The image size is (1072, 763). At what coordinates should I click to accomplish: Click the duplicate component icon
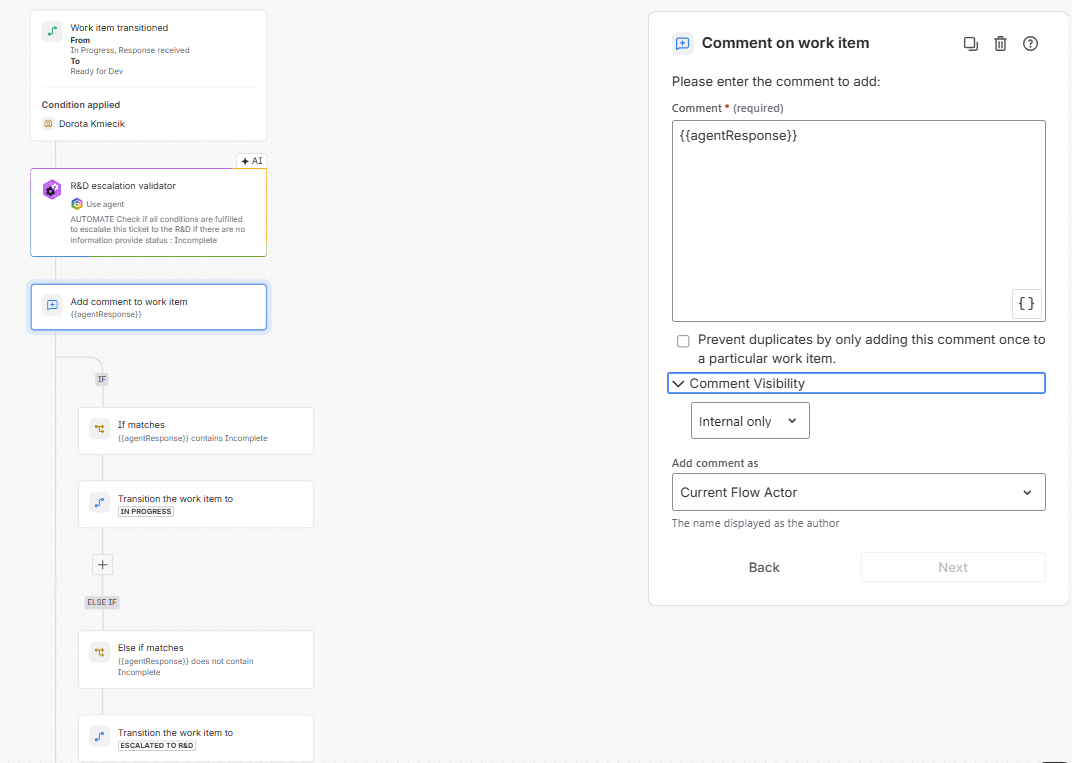click(x=970, y=44)
